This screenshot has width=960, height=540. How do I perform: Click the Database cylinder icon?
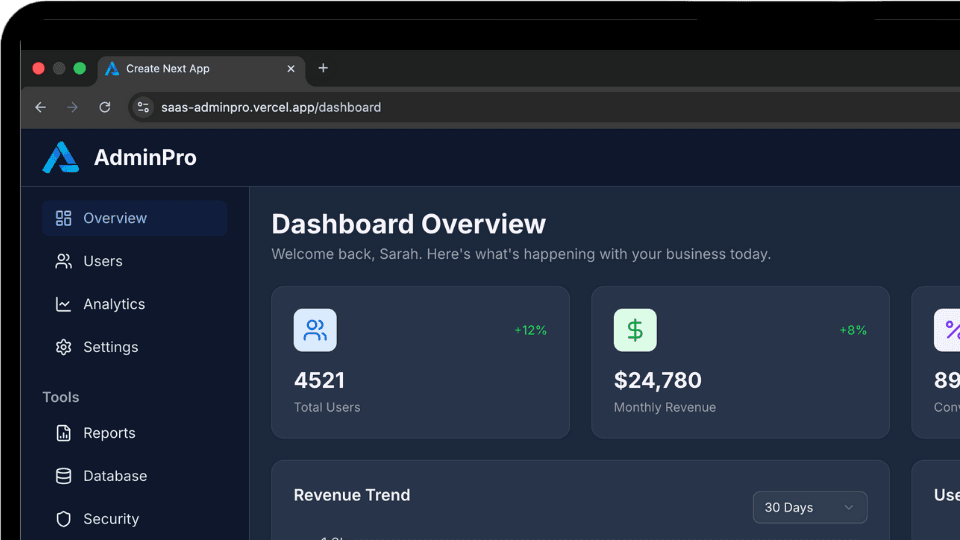(64, 476)
